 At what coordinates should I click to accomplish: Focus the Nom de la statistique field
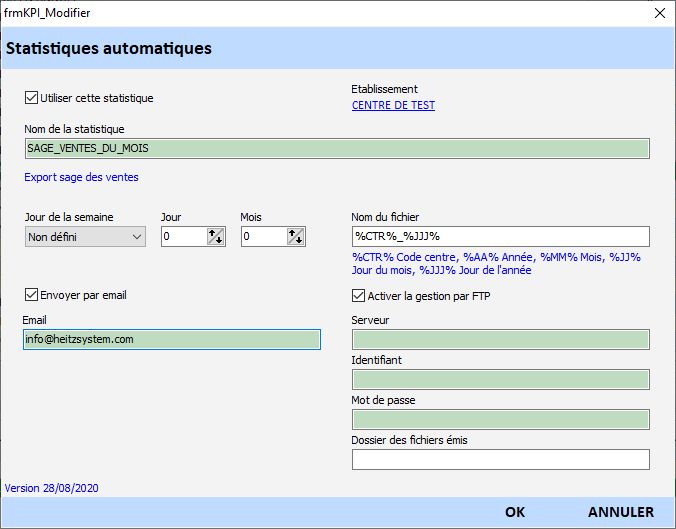[337, 148]
